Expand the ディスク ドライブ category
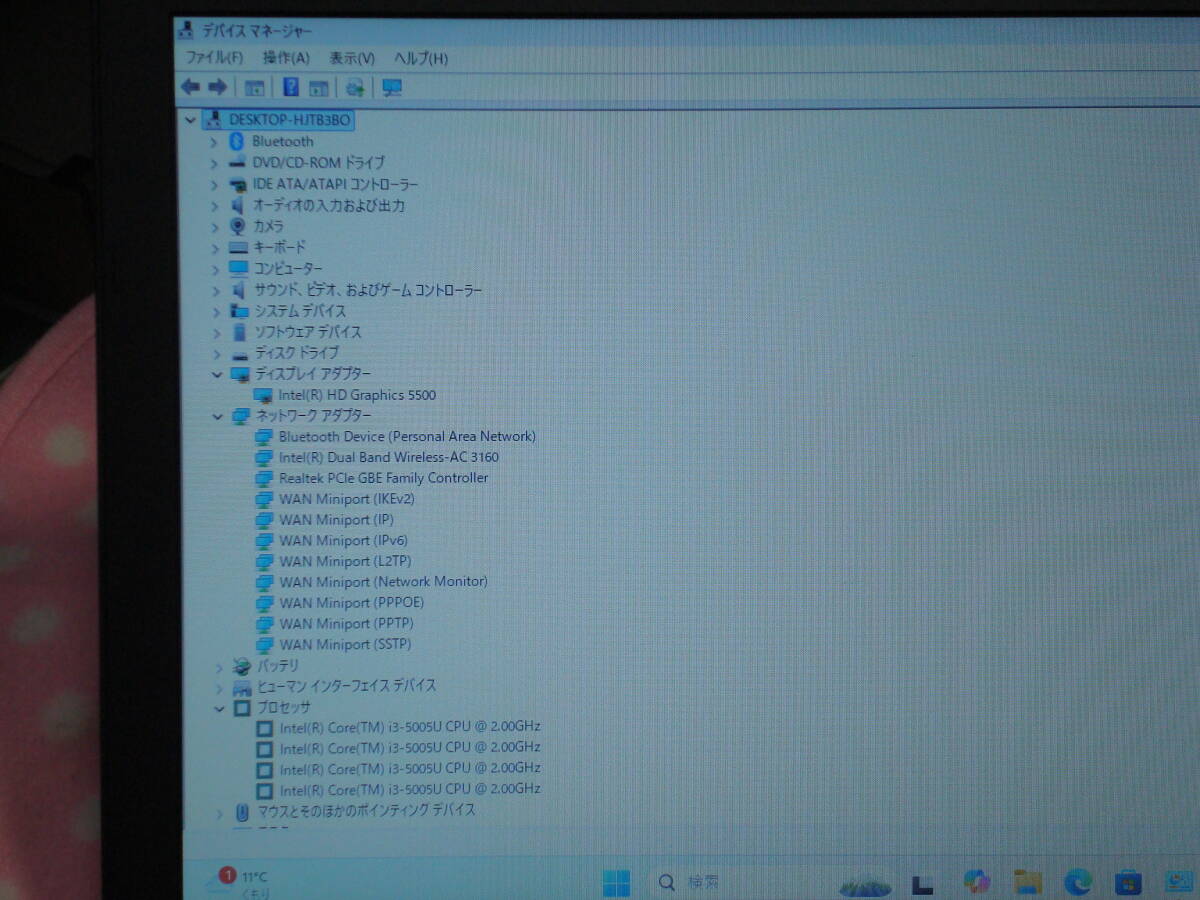 click(x=216, y=354)
